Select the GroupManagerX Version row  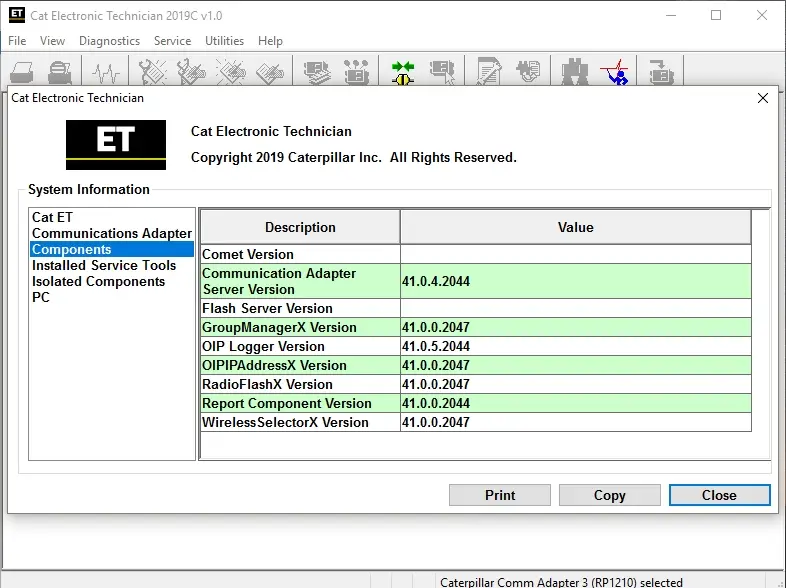[x=279, y=327]
